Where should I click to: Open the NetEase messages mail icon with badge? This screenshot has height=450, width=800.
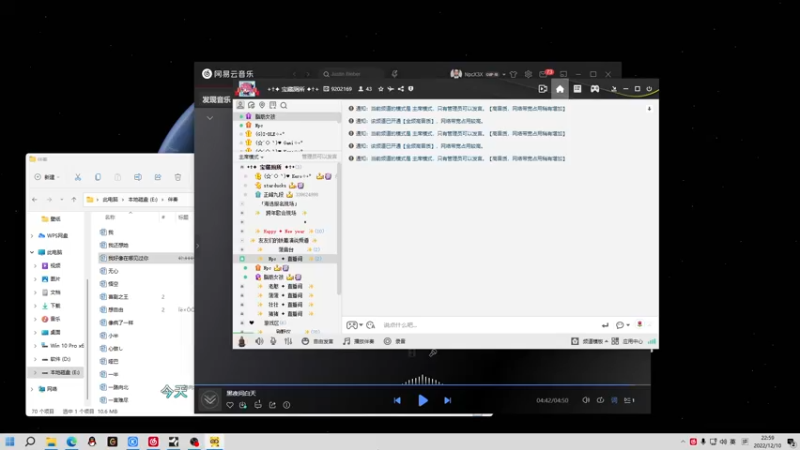tap(545, 74)
